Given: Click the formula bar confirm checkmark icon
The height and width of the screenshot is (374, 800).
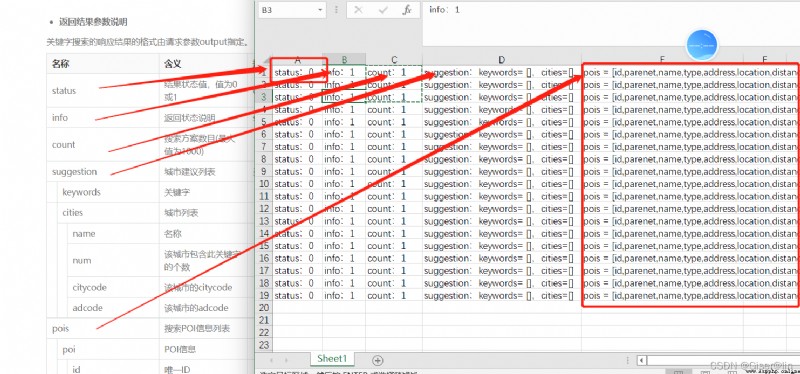Looking at the screenshot, I should click(383, 10).
